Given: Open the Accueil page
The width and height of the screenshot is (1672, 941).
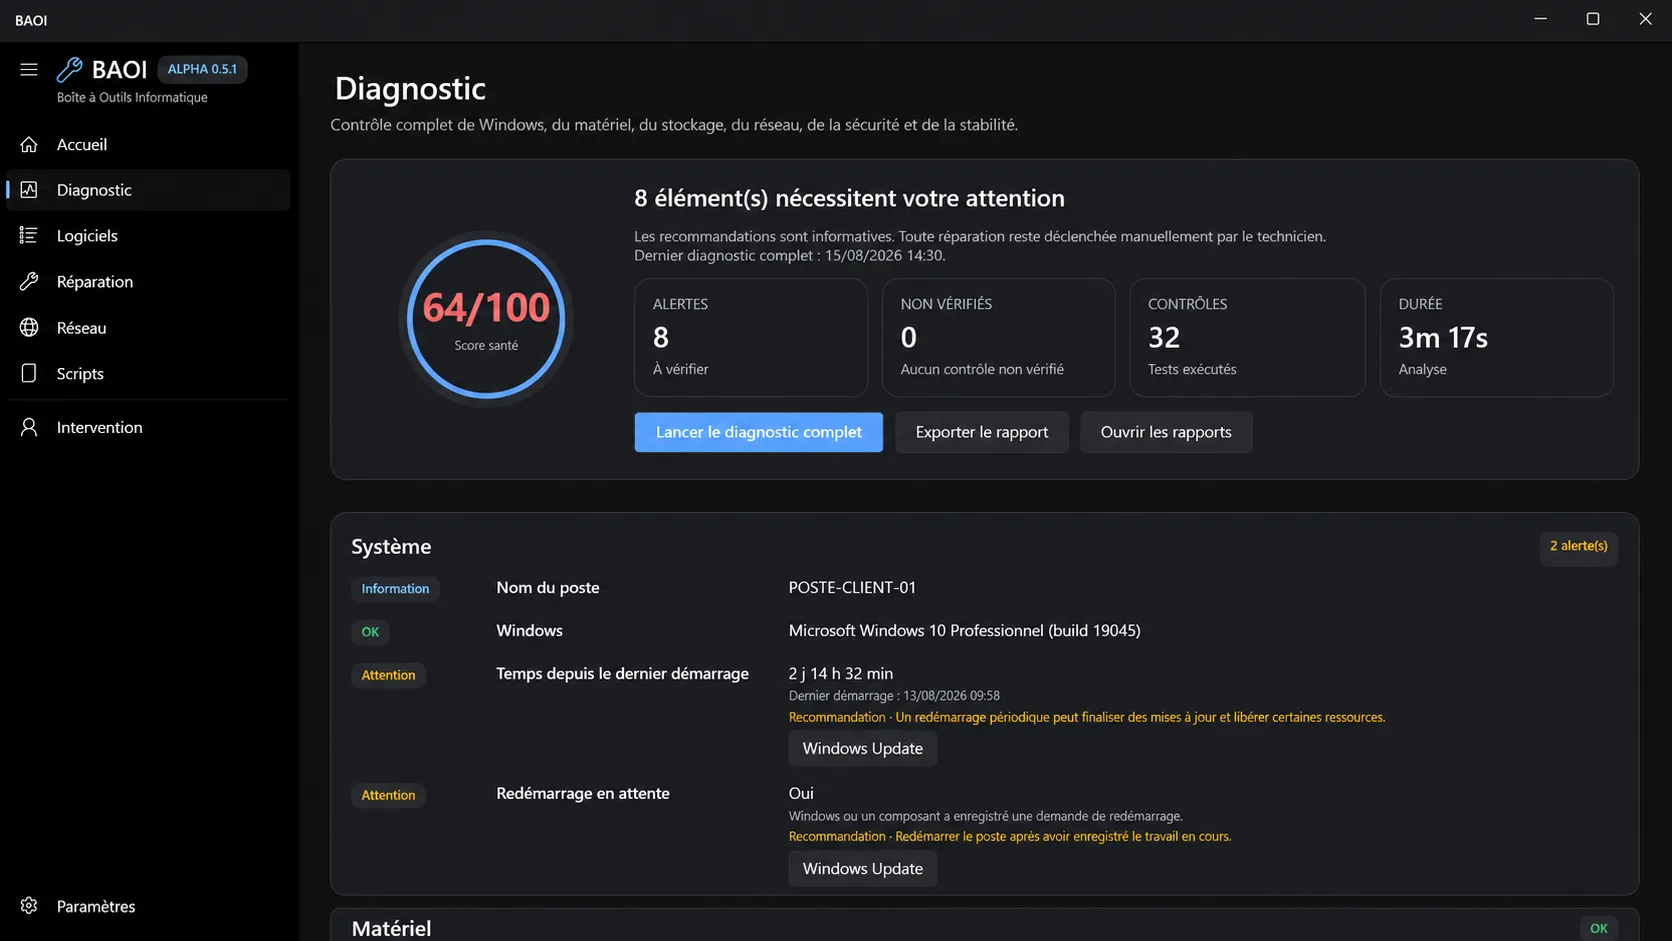Looking at the screenshot, I should coord(148,144).
